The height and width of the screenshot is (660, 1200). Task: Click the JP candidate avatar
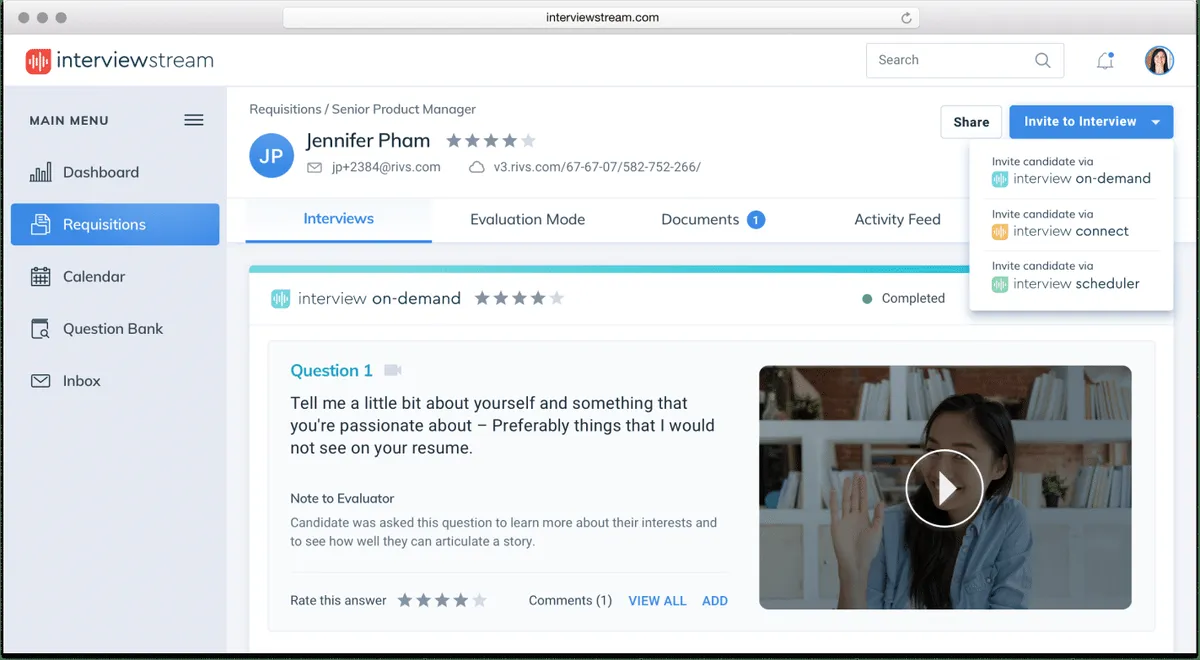coord(271,156)
